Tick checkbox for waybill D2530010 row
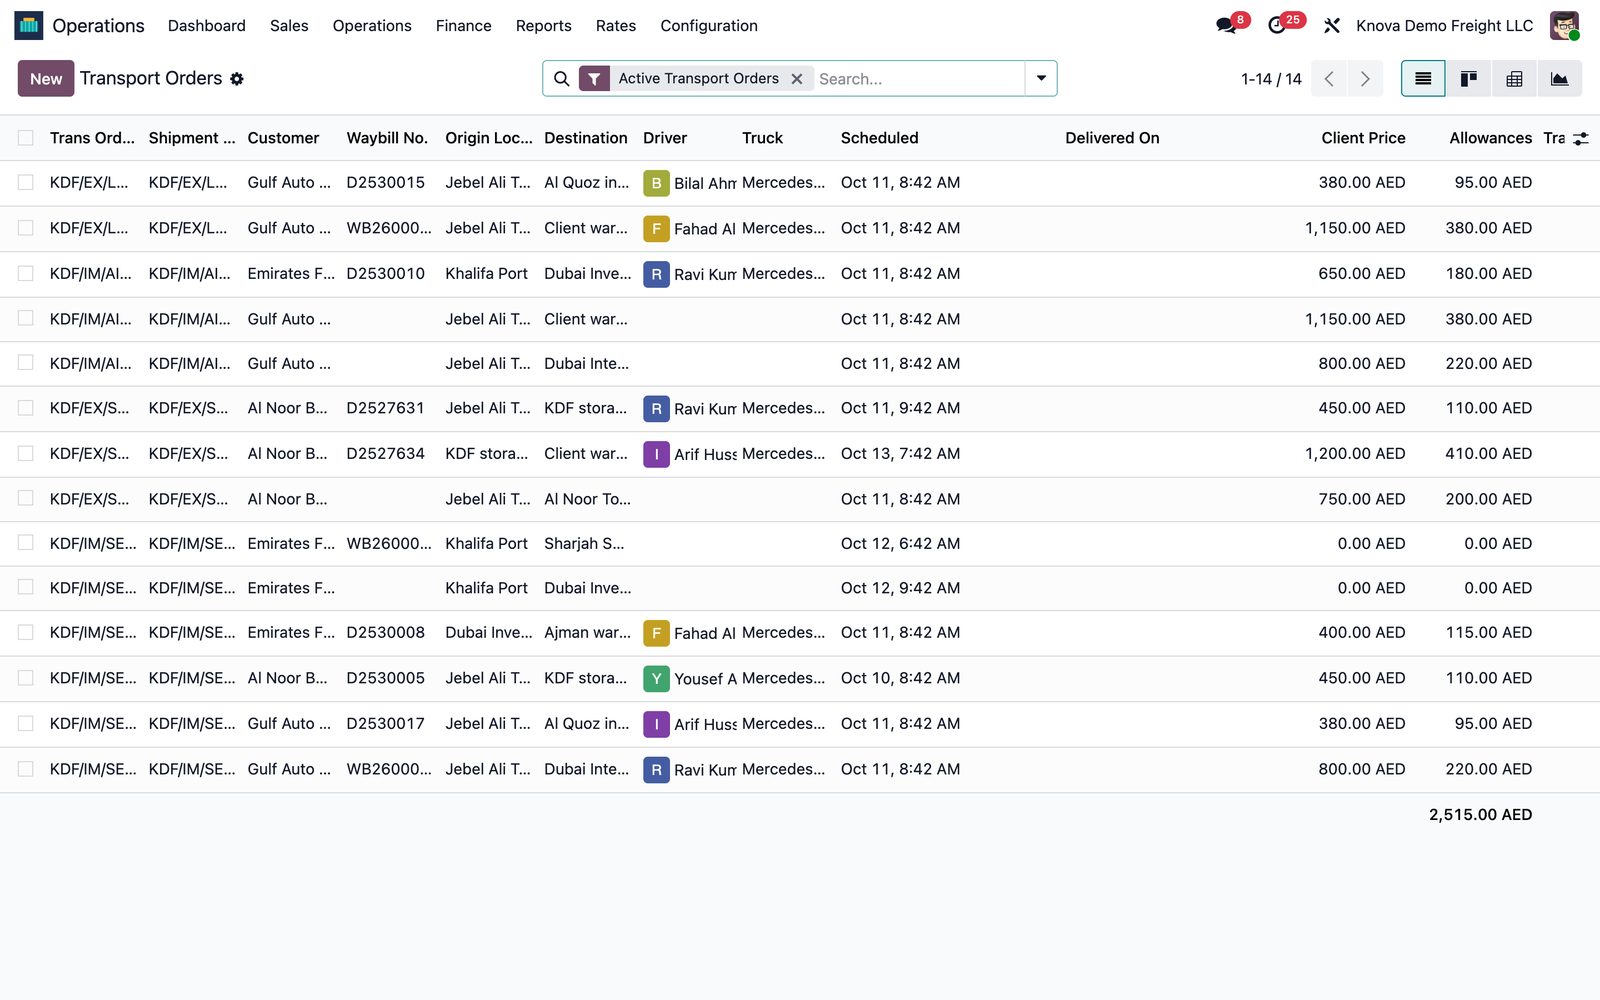Image resolution: width=1600 pixels, height=1000 pixels. [x=26, y=273]
